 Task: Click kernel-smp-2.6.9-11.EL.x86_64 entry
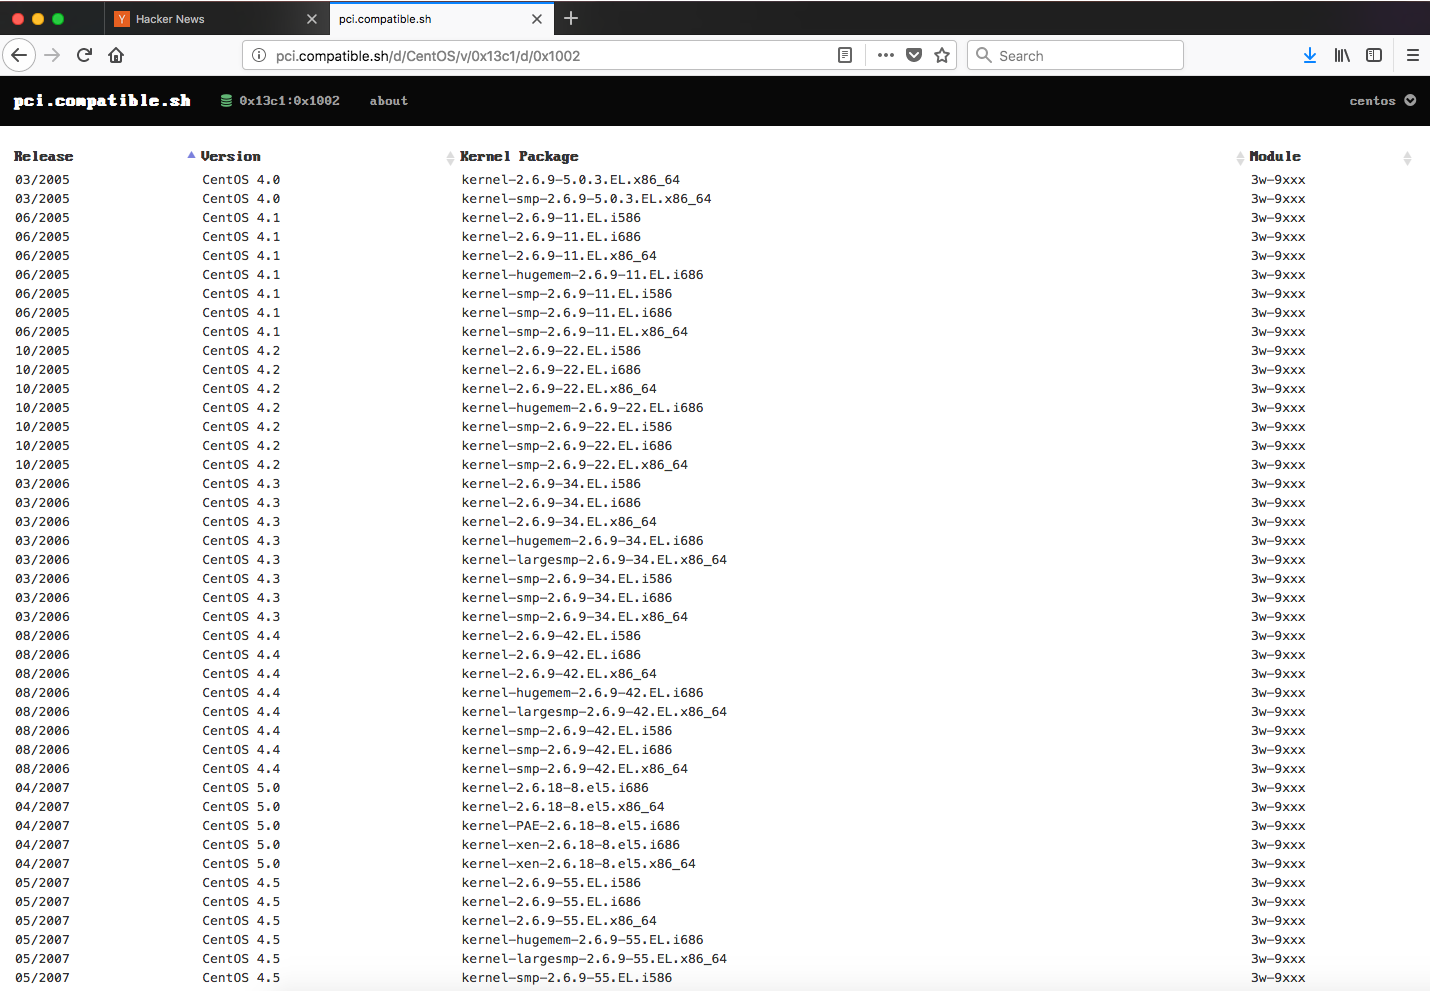pyautogui.click(x=574, y=332)
